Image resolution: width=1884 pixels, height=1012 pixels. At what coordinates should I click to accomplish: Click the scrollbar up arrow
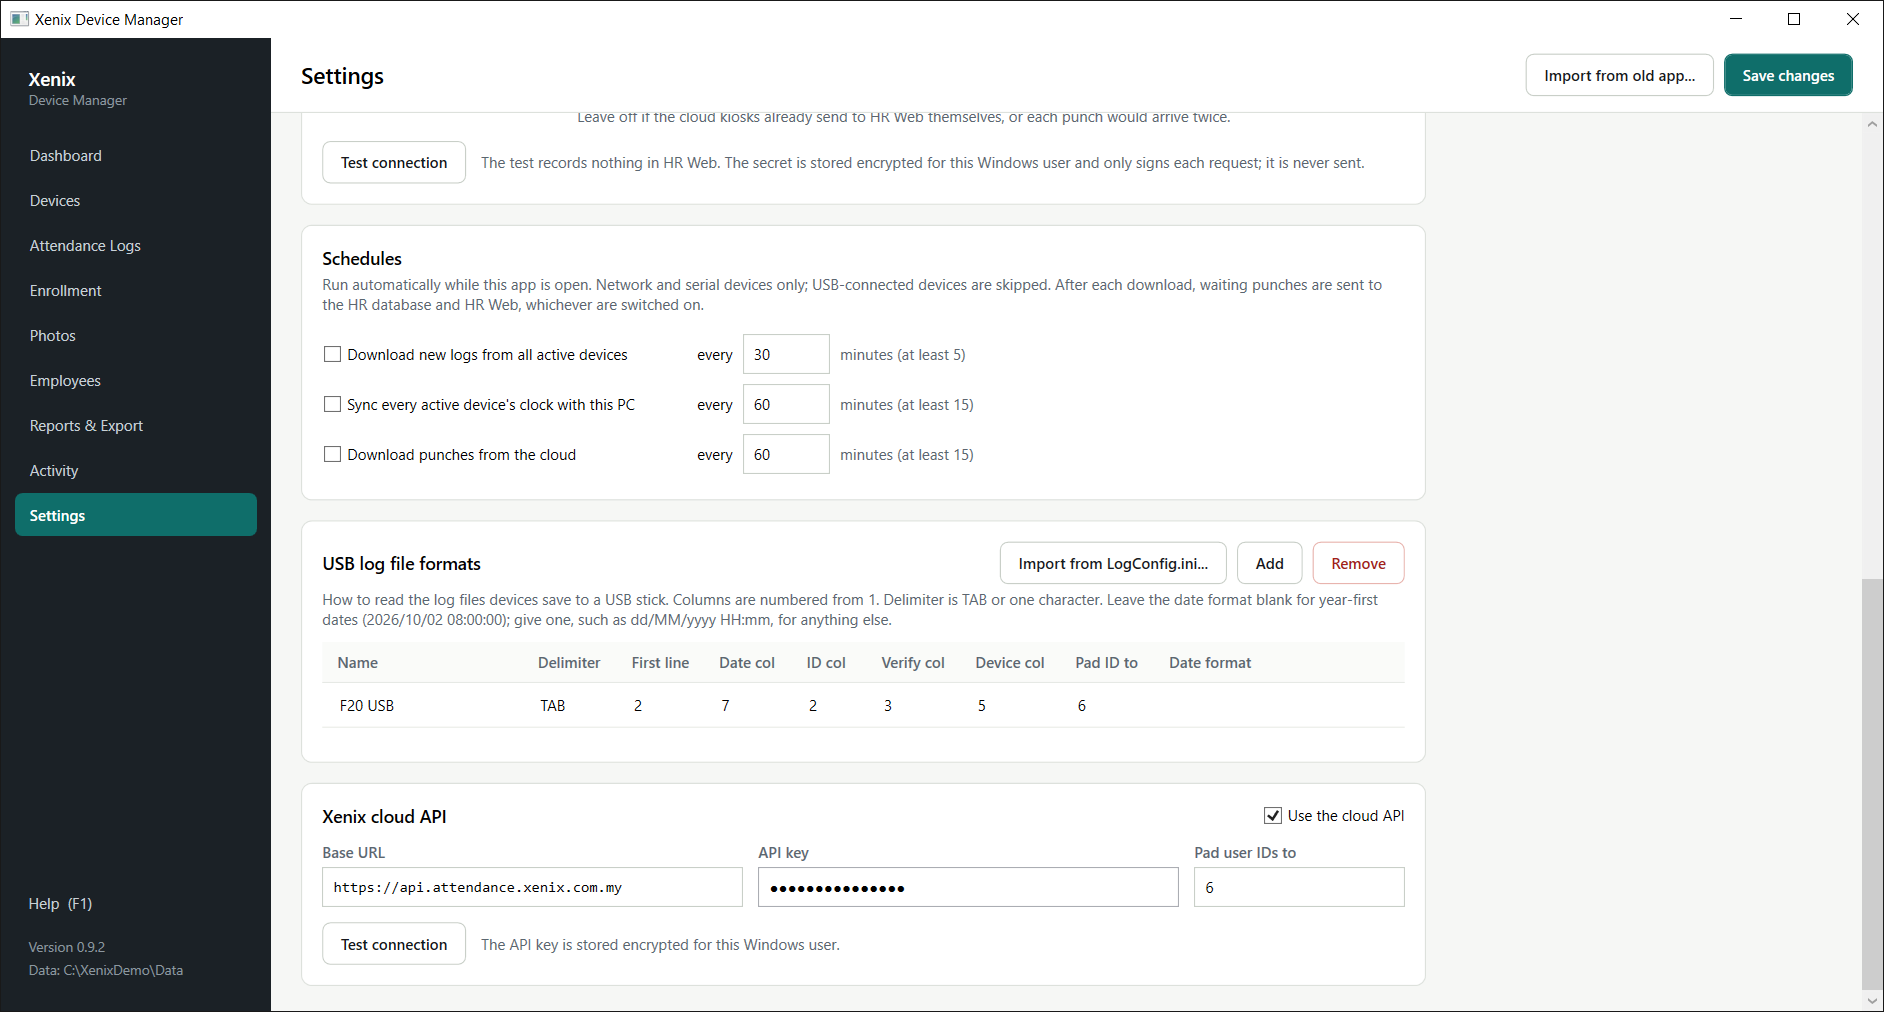click(1872, 124)
